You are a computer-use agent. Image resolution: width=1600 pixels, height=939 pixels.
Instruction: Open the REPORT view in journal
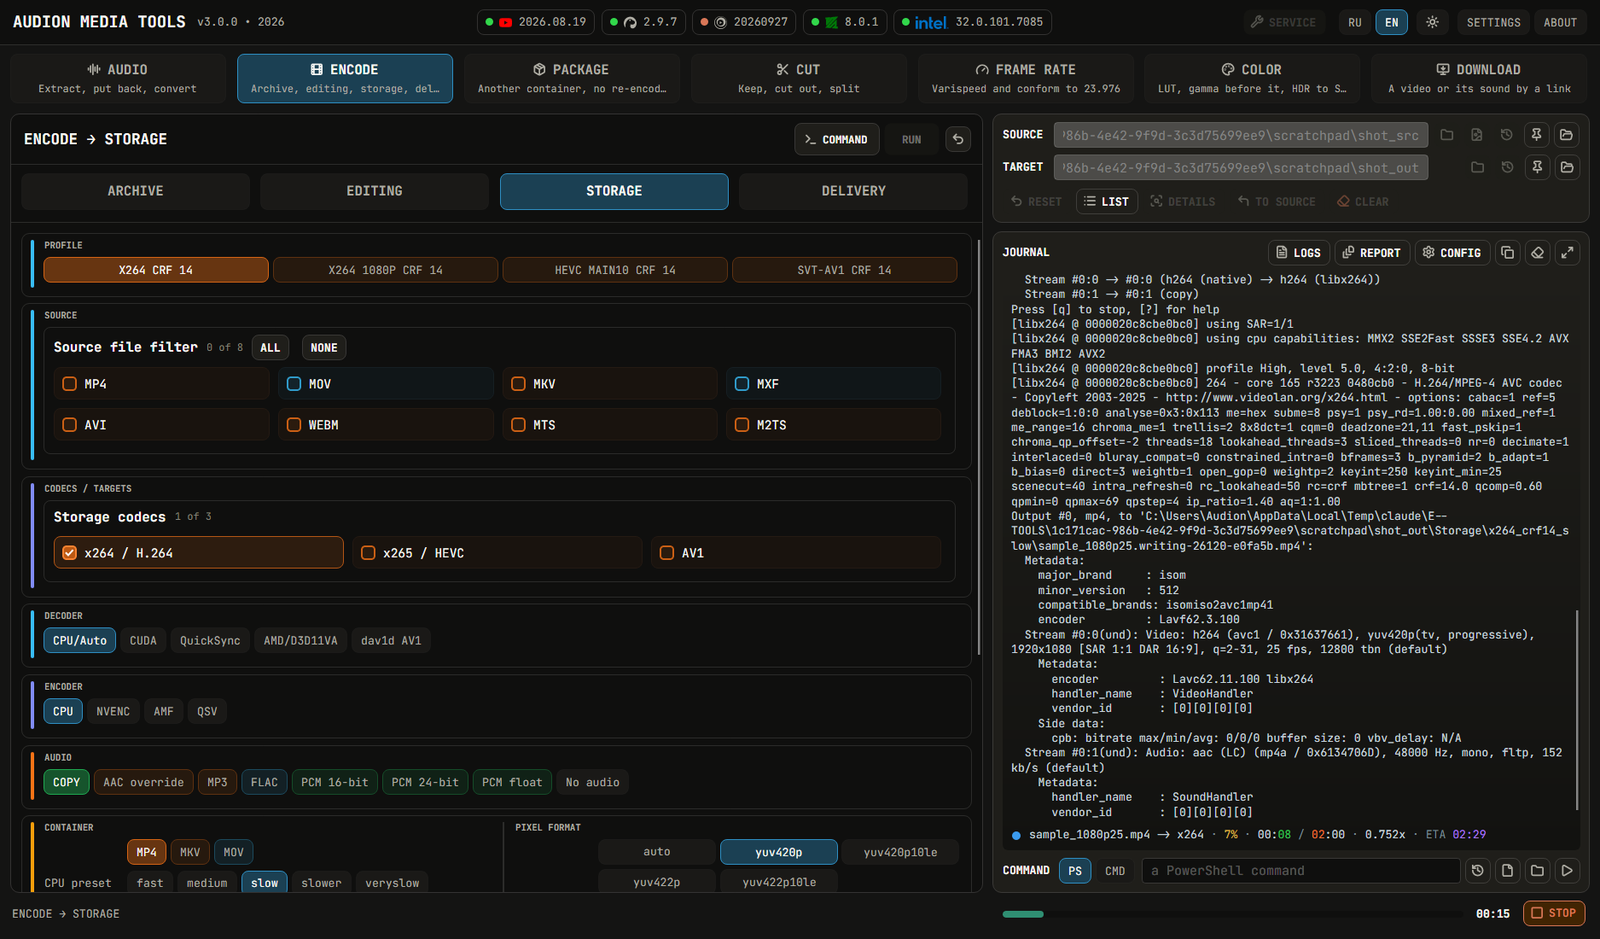[x=1371, y=253]
